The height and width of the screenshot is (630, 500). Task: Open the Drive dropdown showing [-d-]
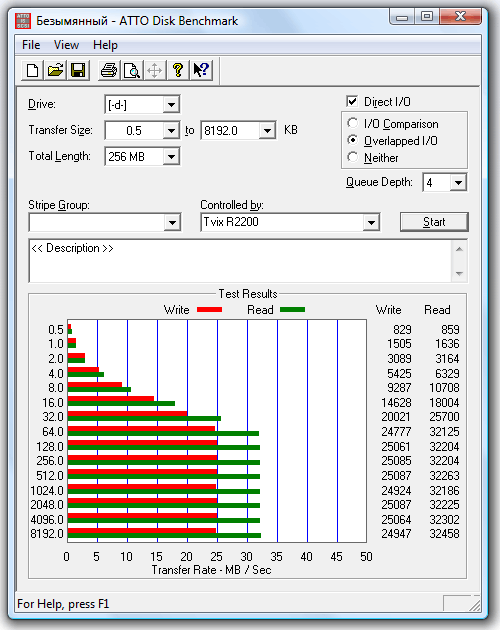[x=171, y=105]
